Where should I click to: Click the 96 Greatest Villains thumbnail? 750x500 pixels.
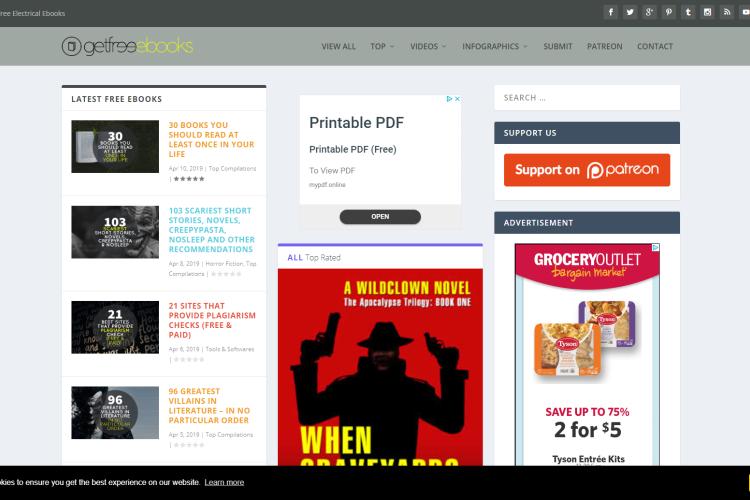coord(115,412)
